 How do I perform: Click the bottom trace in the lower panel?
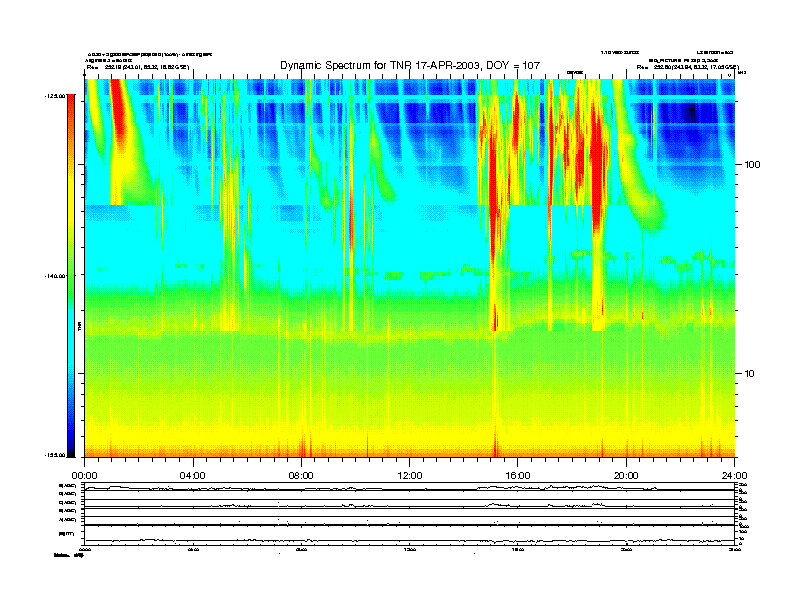coord(410,541)
